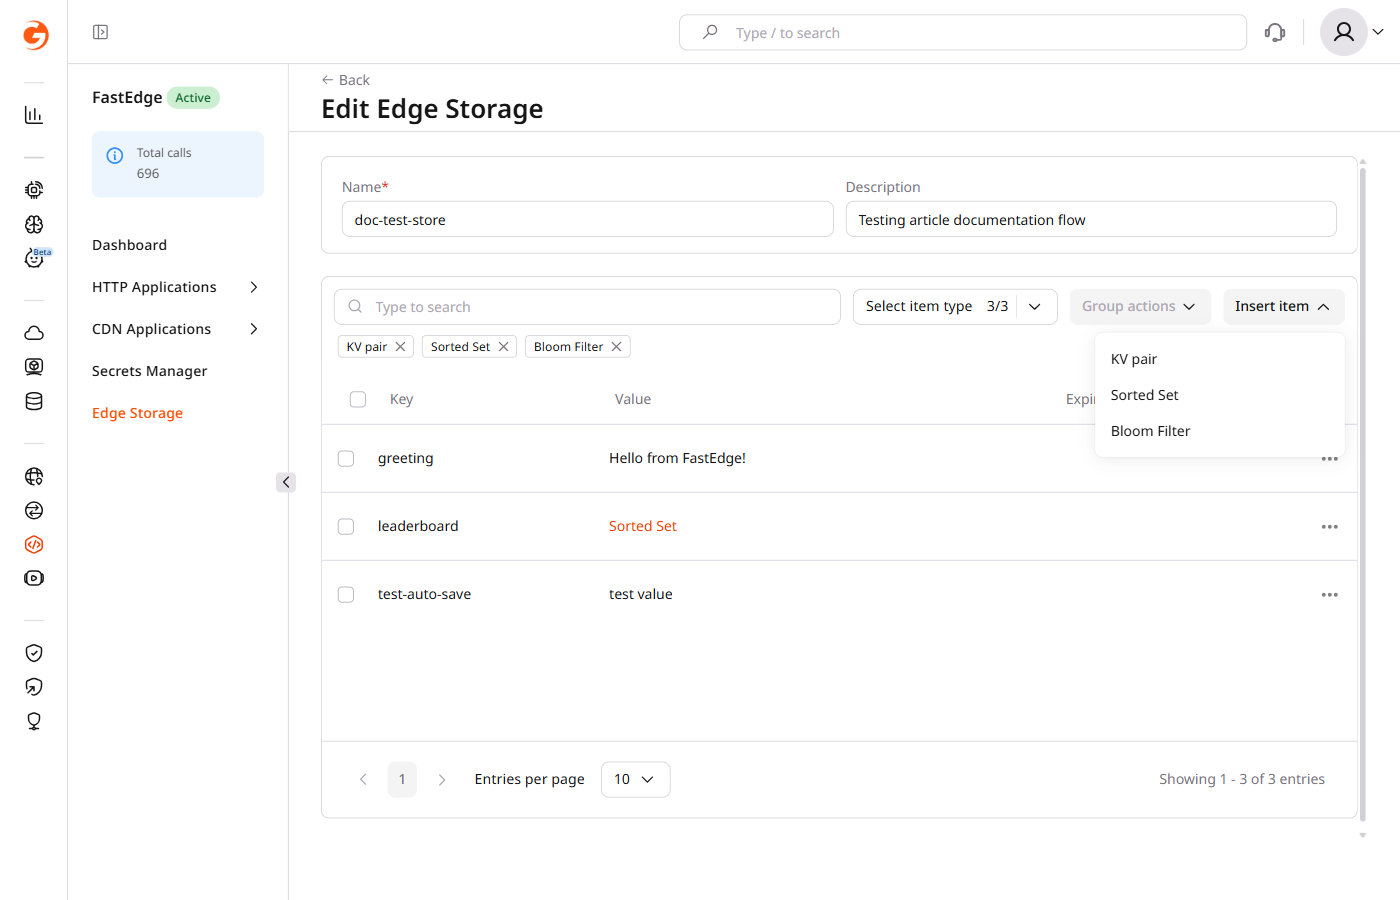Click the Name input field
Viewport: 1400px width, 900px height.
coord(587,219)
